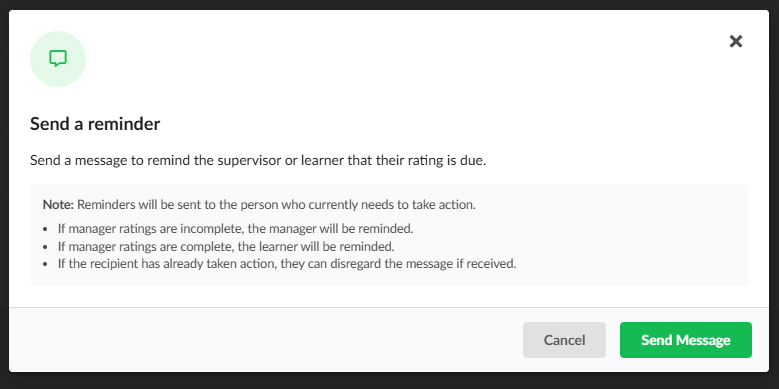Click the dark backdrop outside the dialog
Viewport: 779px width, 389px height.
(390, 381)
